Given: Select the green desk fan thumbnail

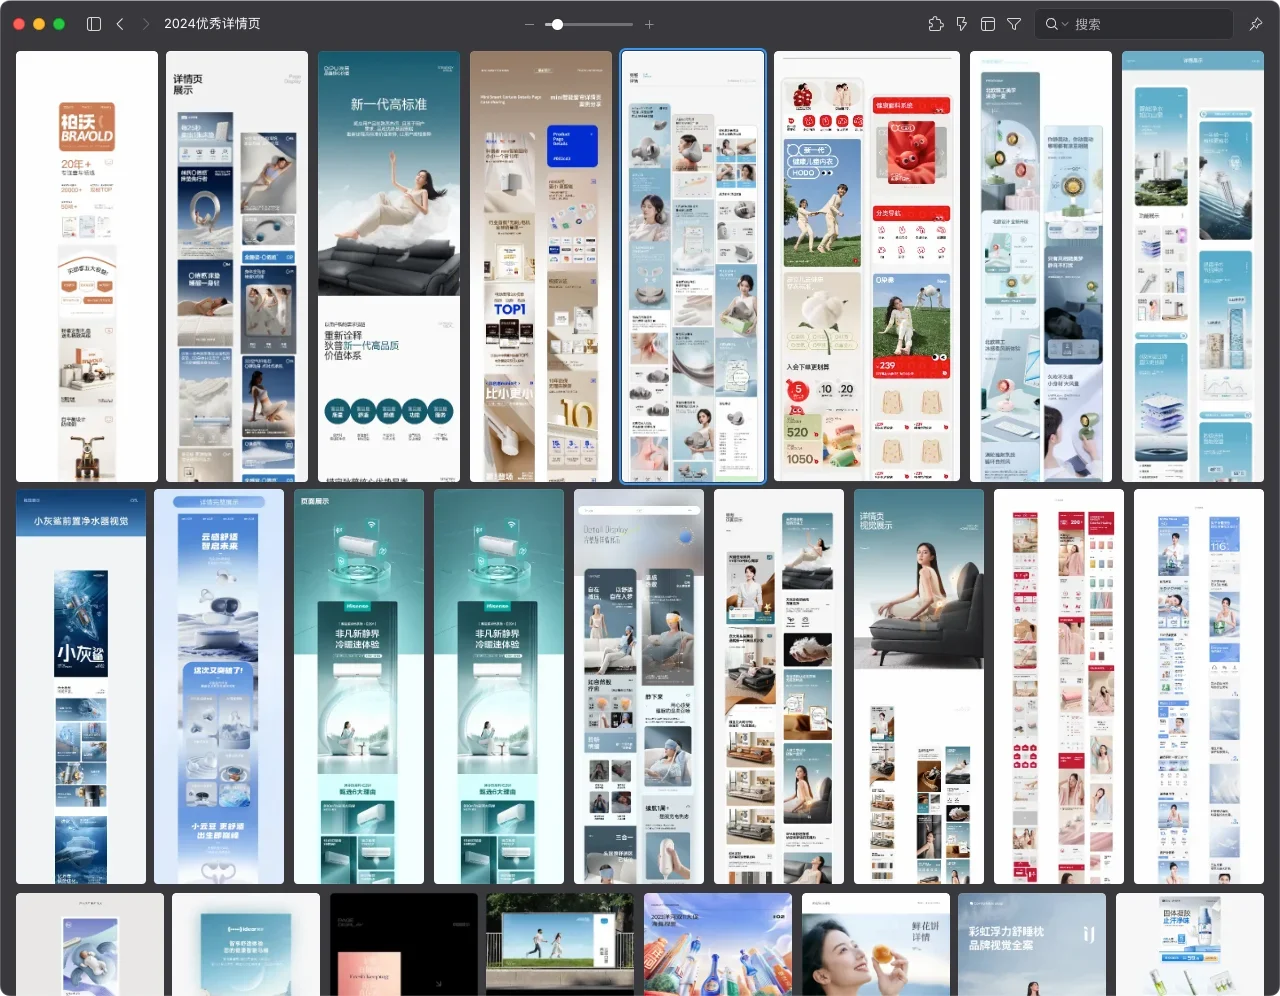Looking at the screenshot, I should click(x=1041, y=267).
